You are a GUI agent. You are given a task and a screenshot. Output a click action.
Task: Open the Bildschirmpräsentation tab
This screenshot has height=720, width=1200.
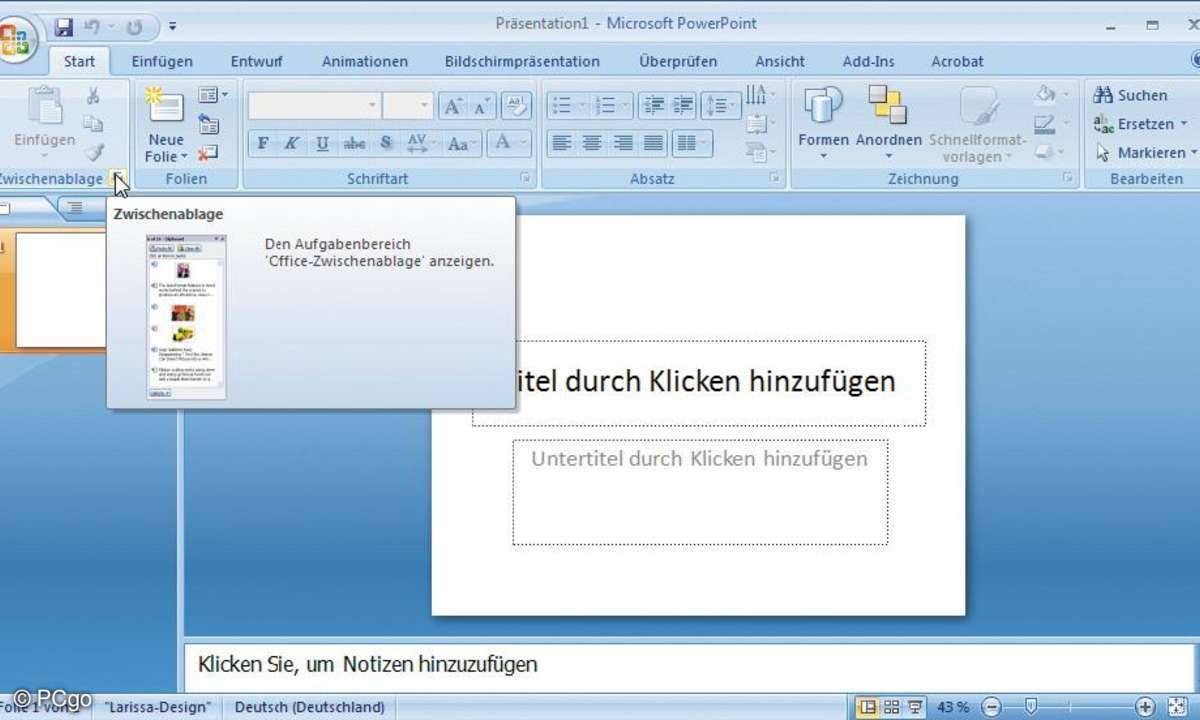[x=522, y=62]
